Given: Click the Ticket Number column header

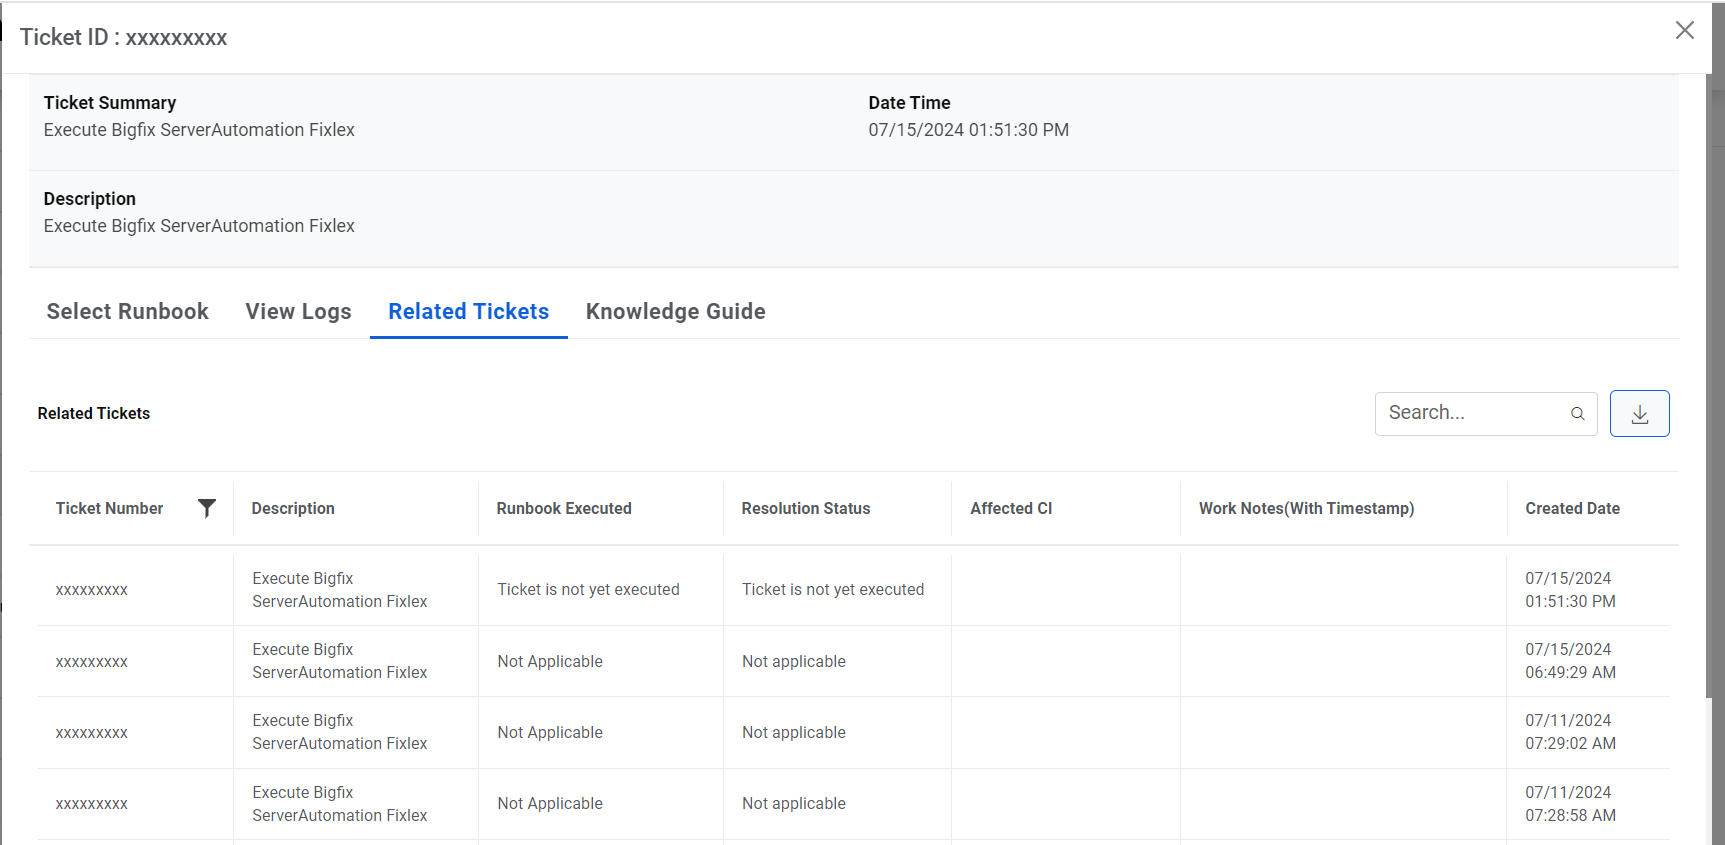Looking at the screenshot, I should pyautogui.click(x=109, y=509).
